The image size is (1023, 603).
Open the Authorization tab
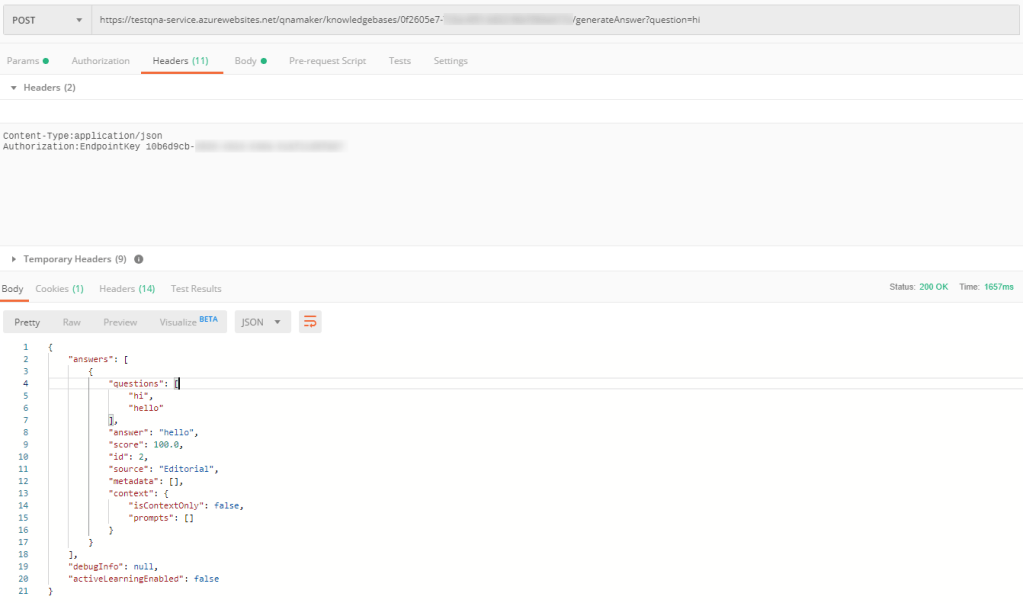pyautogui.click(x=100, y=61)
